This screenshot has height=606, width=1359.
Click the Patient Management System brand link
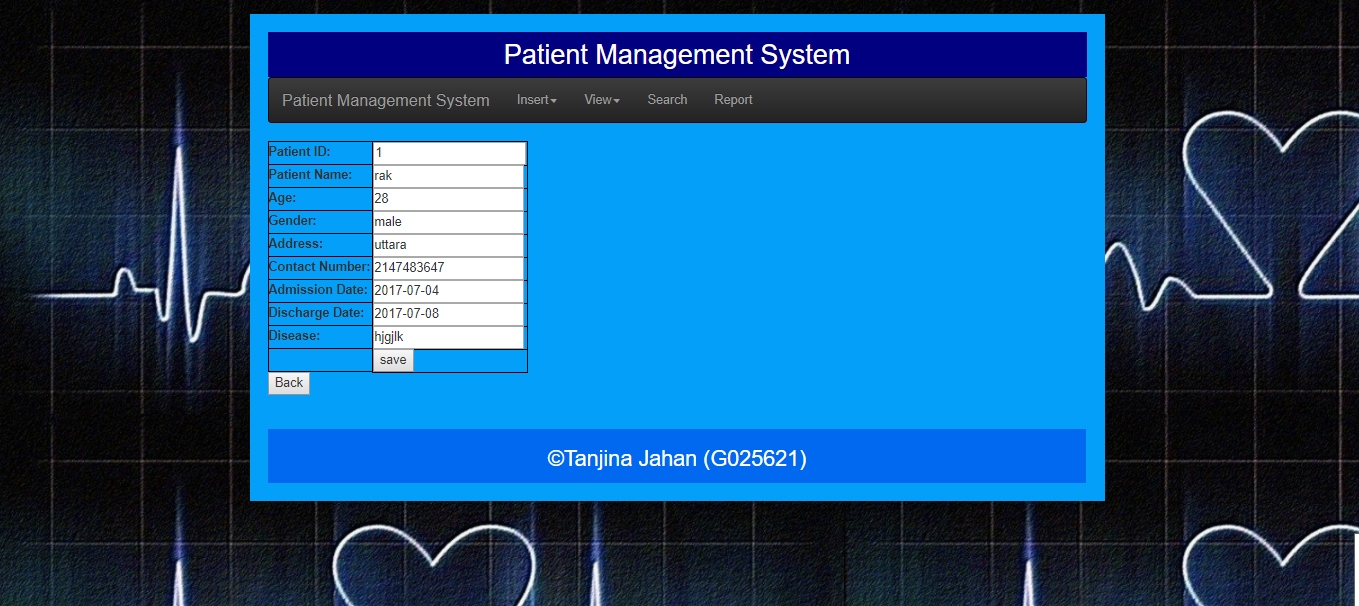point(385,100)
